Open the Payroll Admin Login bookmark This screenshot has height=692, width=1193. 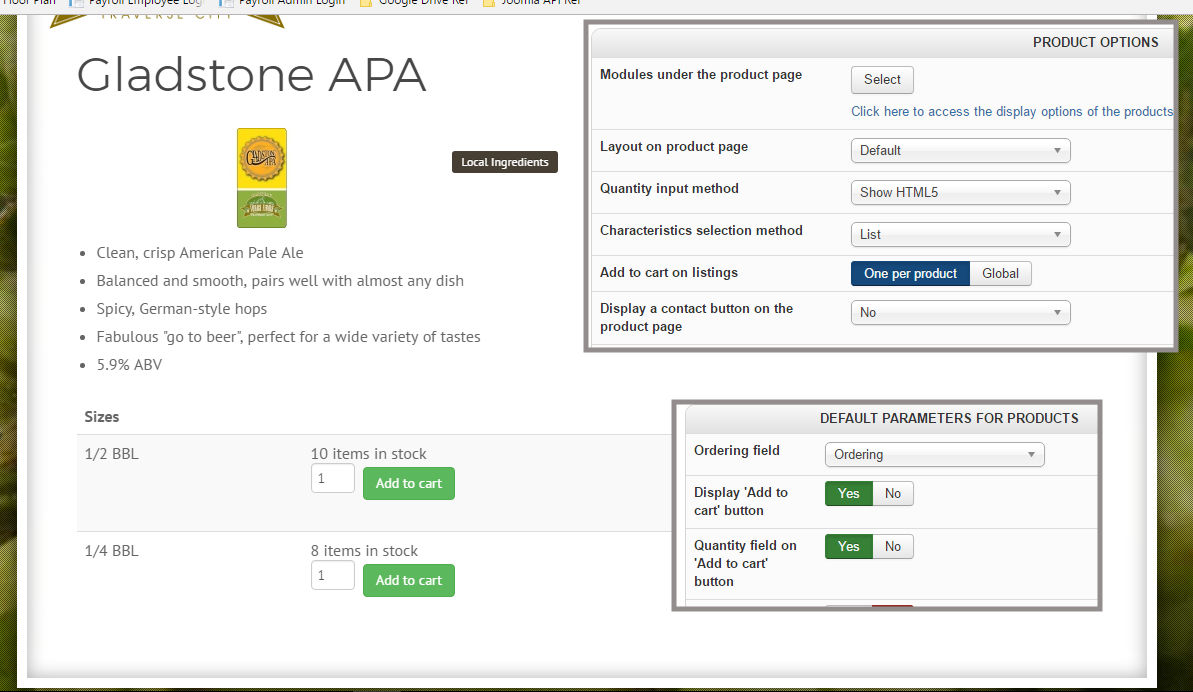[283, 3]
